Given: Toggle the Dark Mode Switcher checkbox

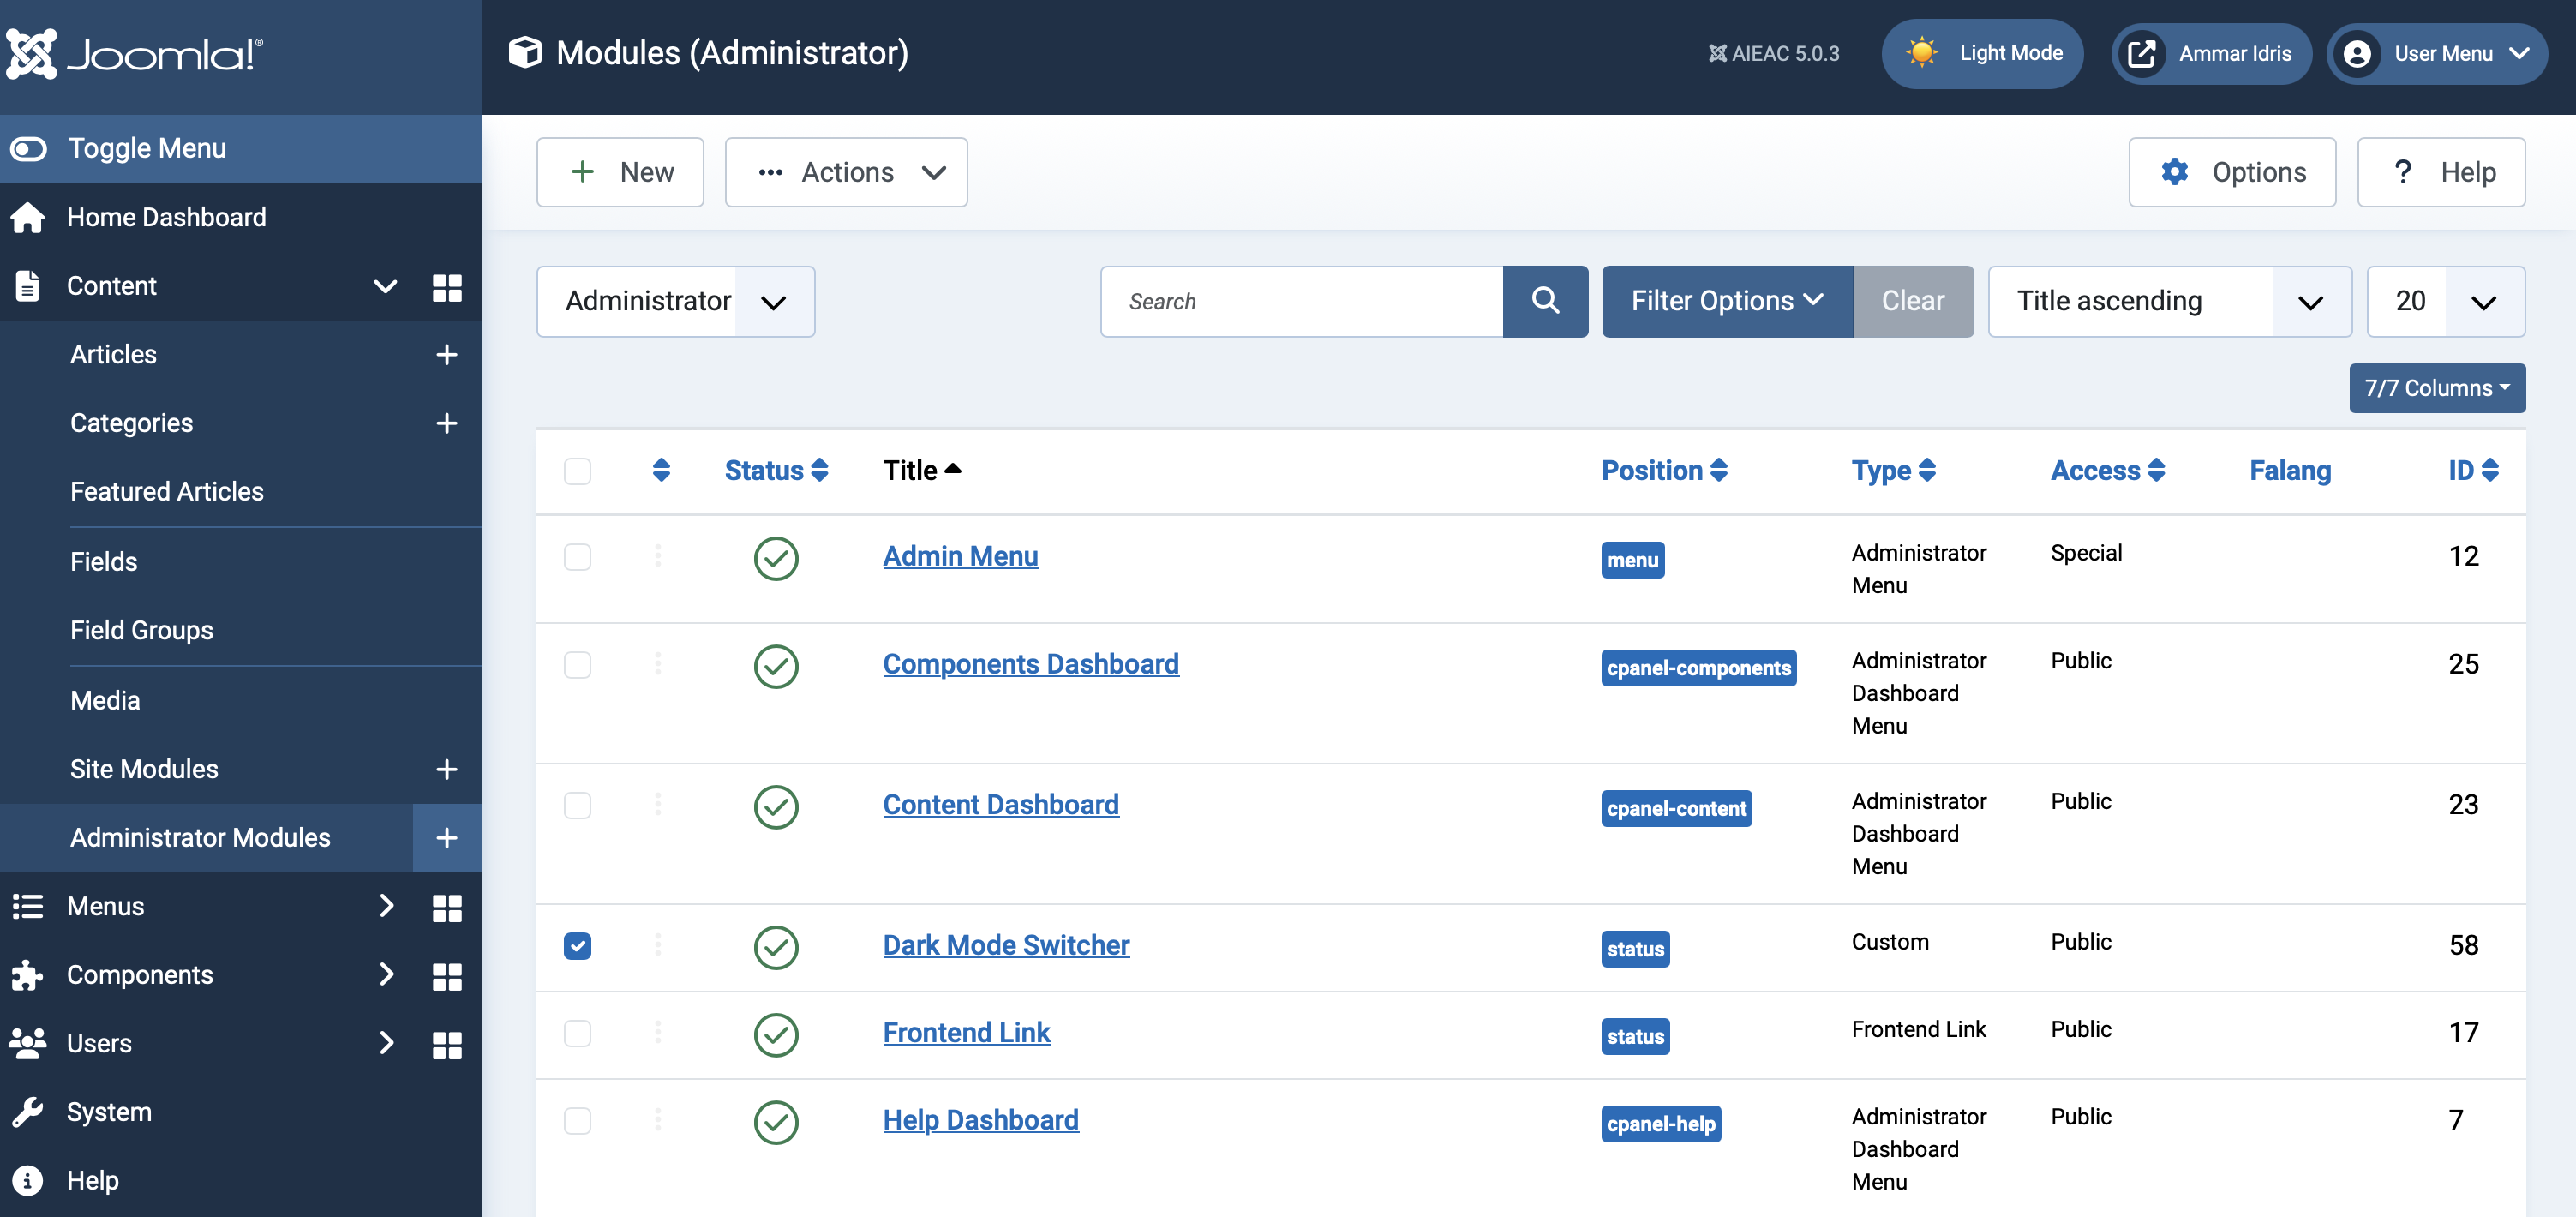Looking at the screenshot, I should [577, 944].
